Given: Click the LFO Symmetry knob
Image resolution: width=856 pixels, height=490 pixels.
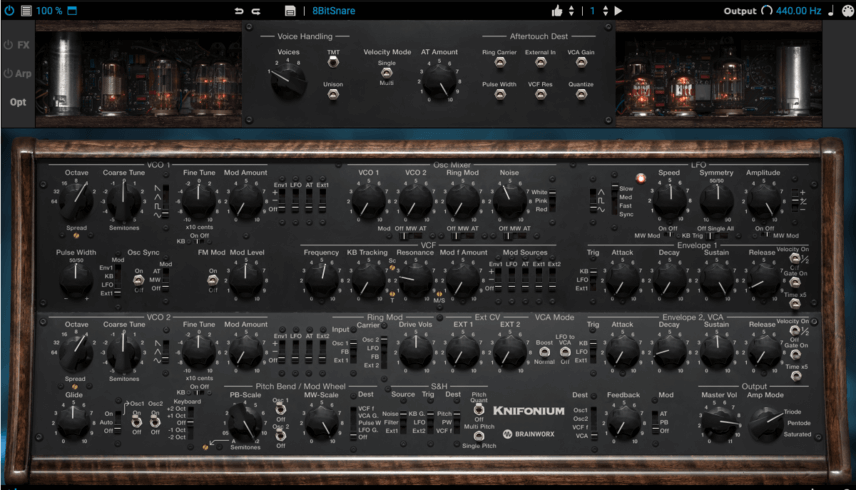Looking at the screenshot, I should point(717,201).
